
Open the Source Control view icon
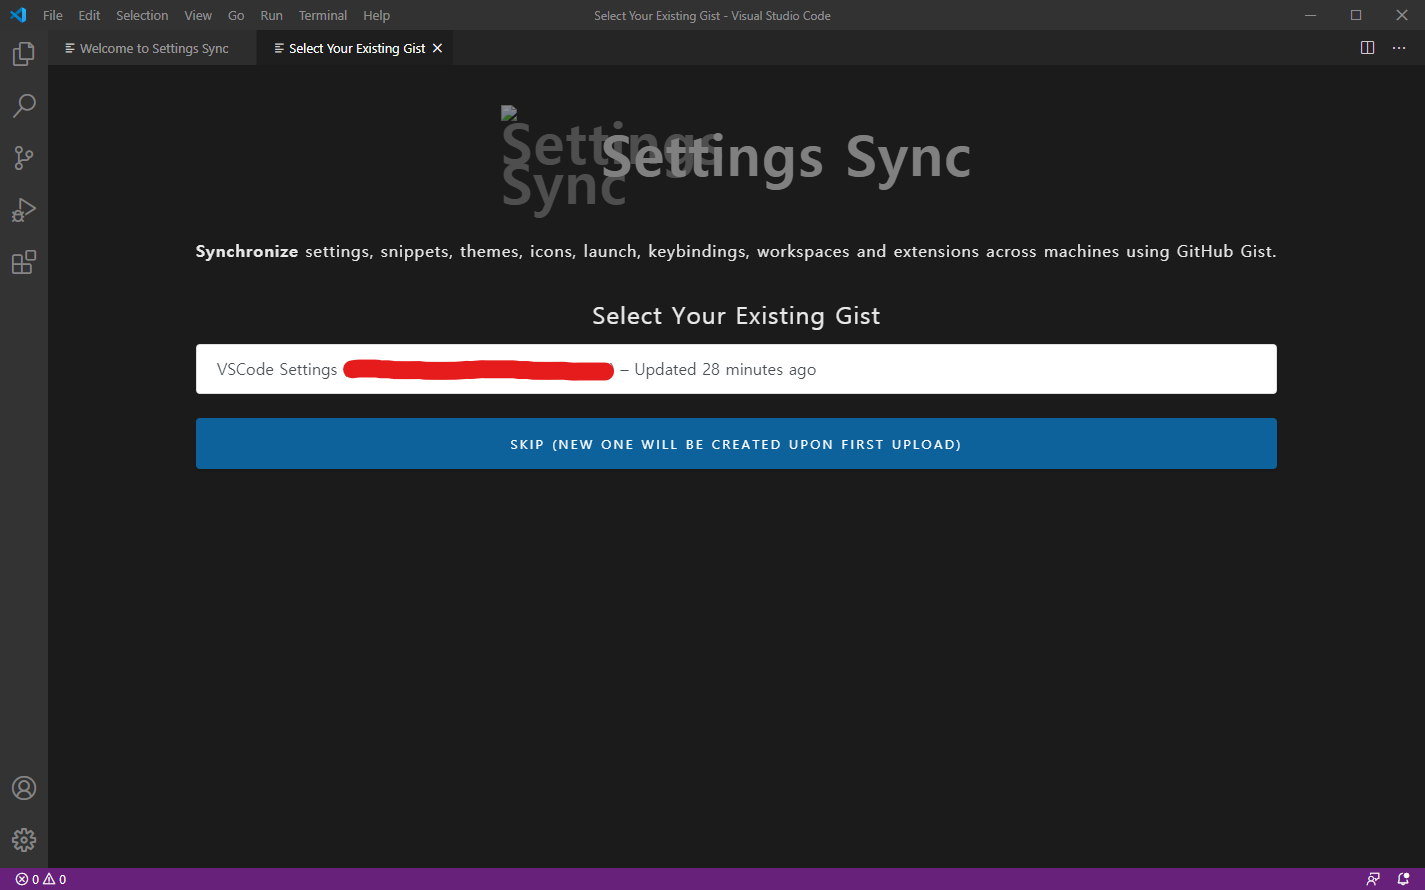point(24,158)
